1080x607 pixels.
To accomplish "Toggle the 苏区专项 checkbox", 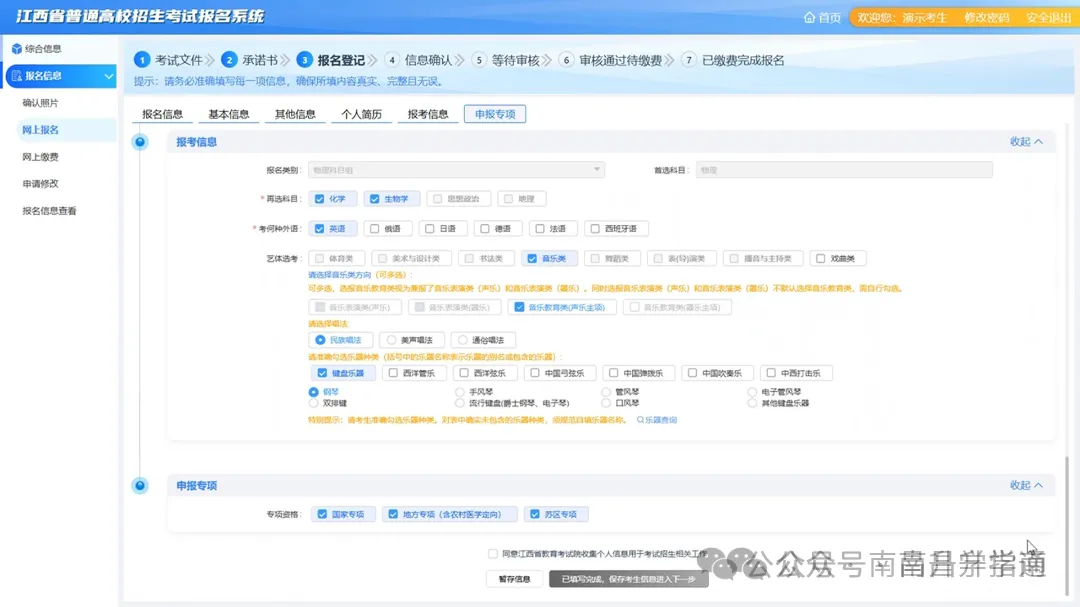I will coord(535,514).
